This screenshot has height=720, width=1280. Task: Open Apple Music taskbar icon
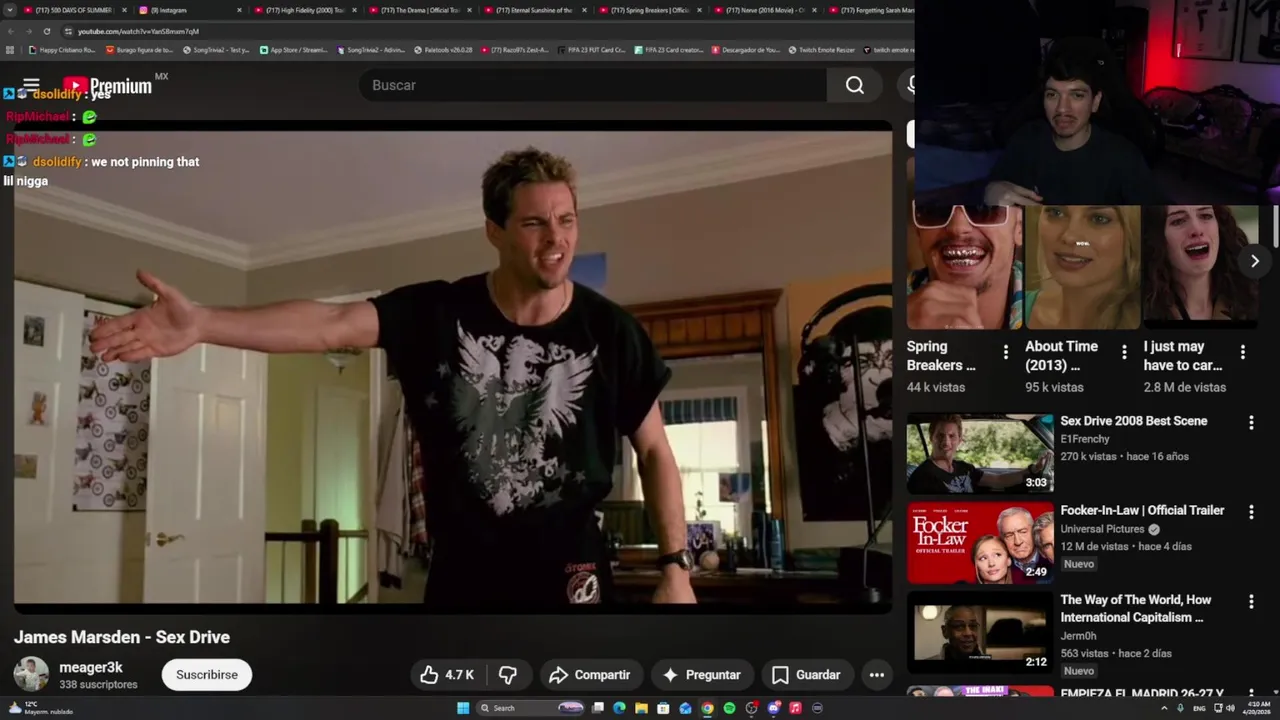[795, 708]
